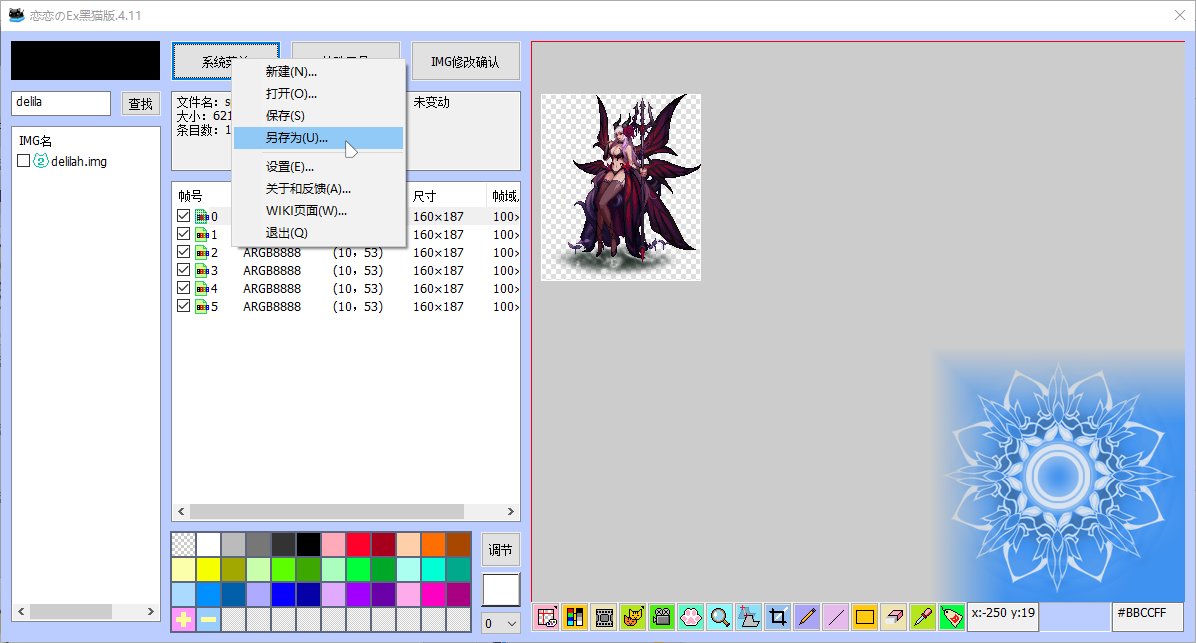Open the color palette grid tool
Screen dimensions: 1196x643
(x=575, y=617)
